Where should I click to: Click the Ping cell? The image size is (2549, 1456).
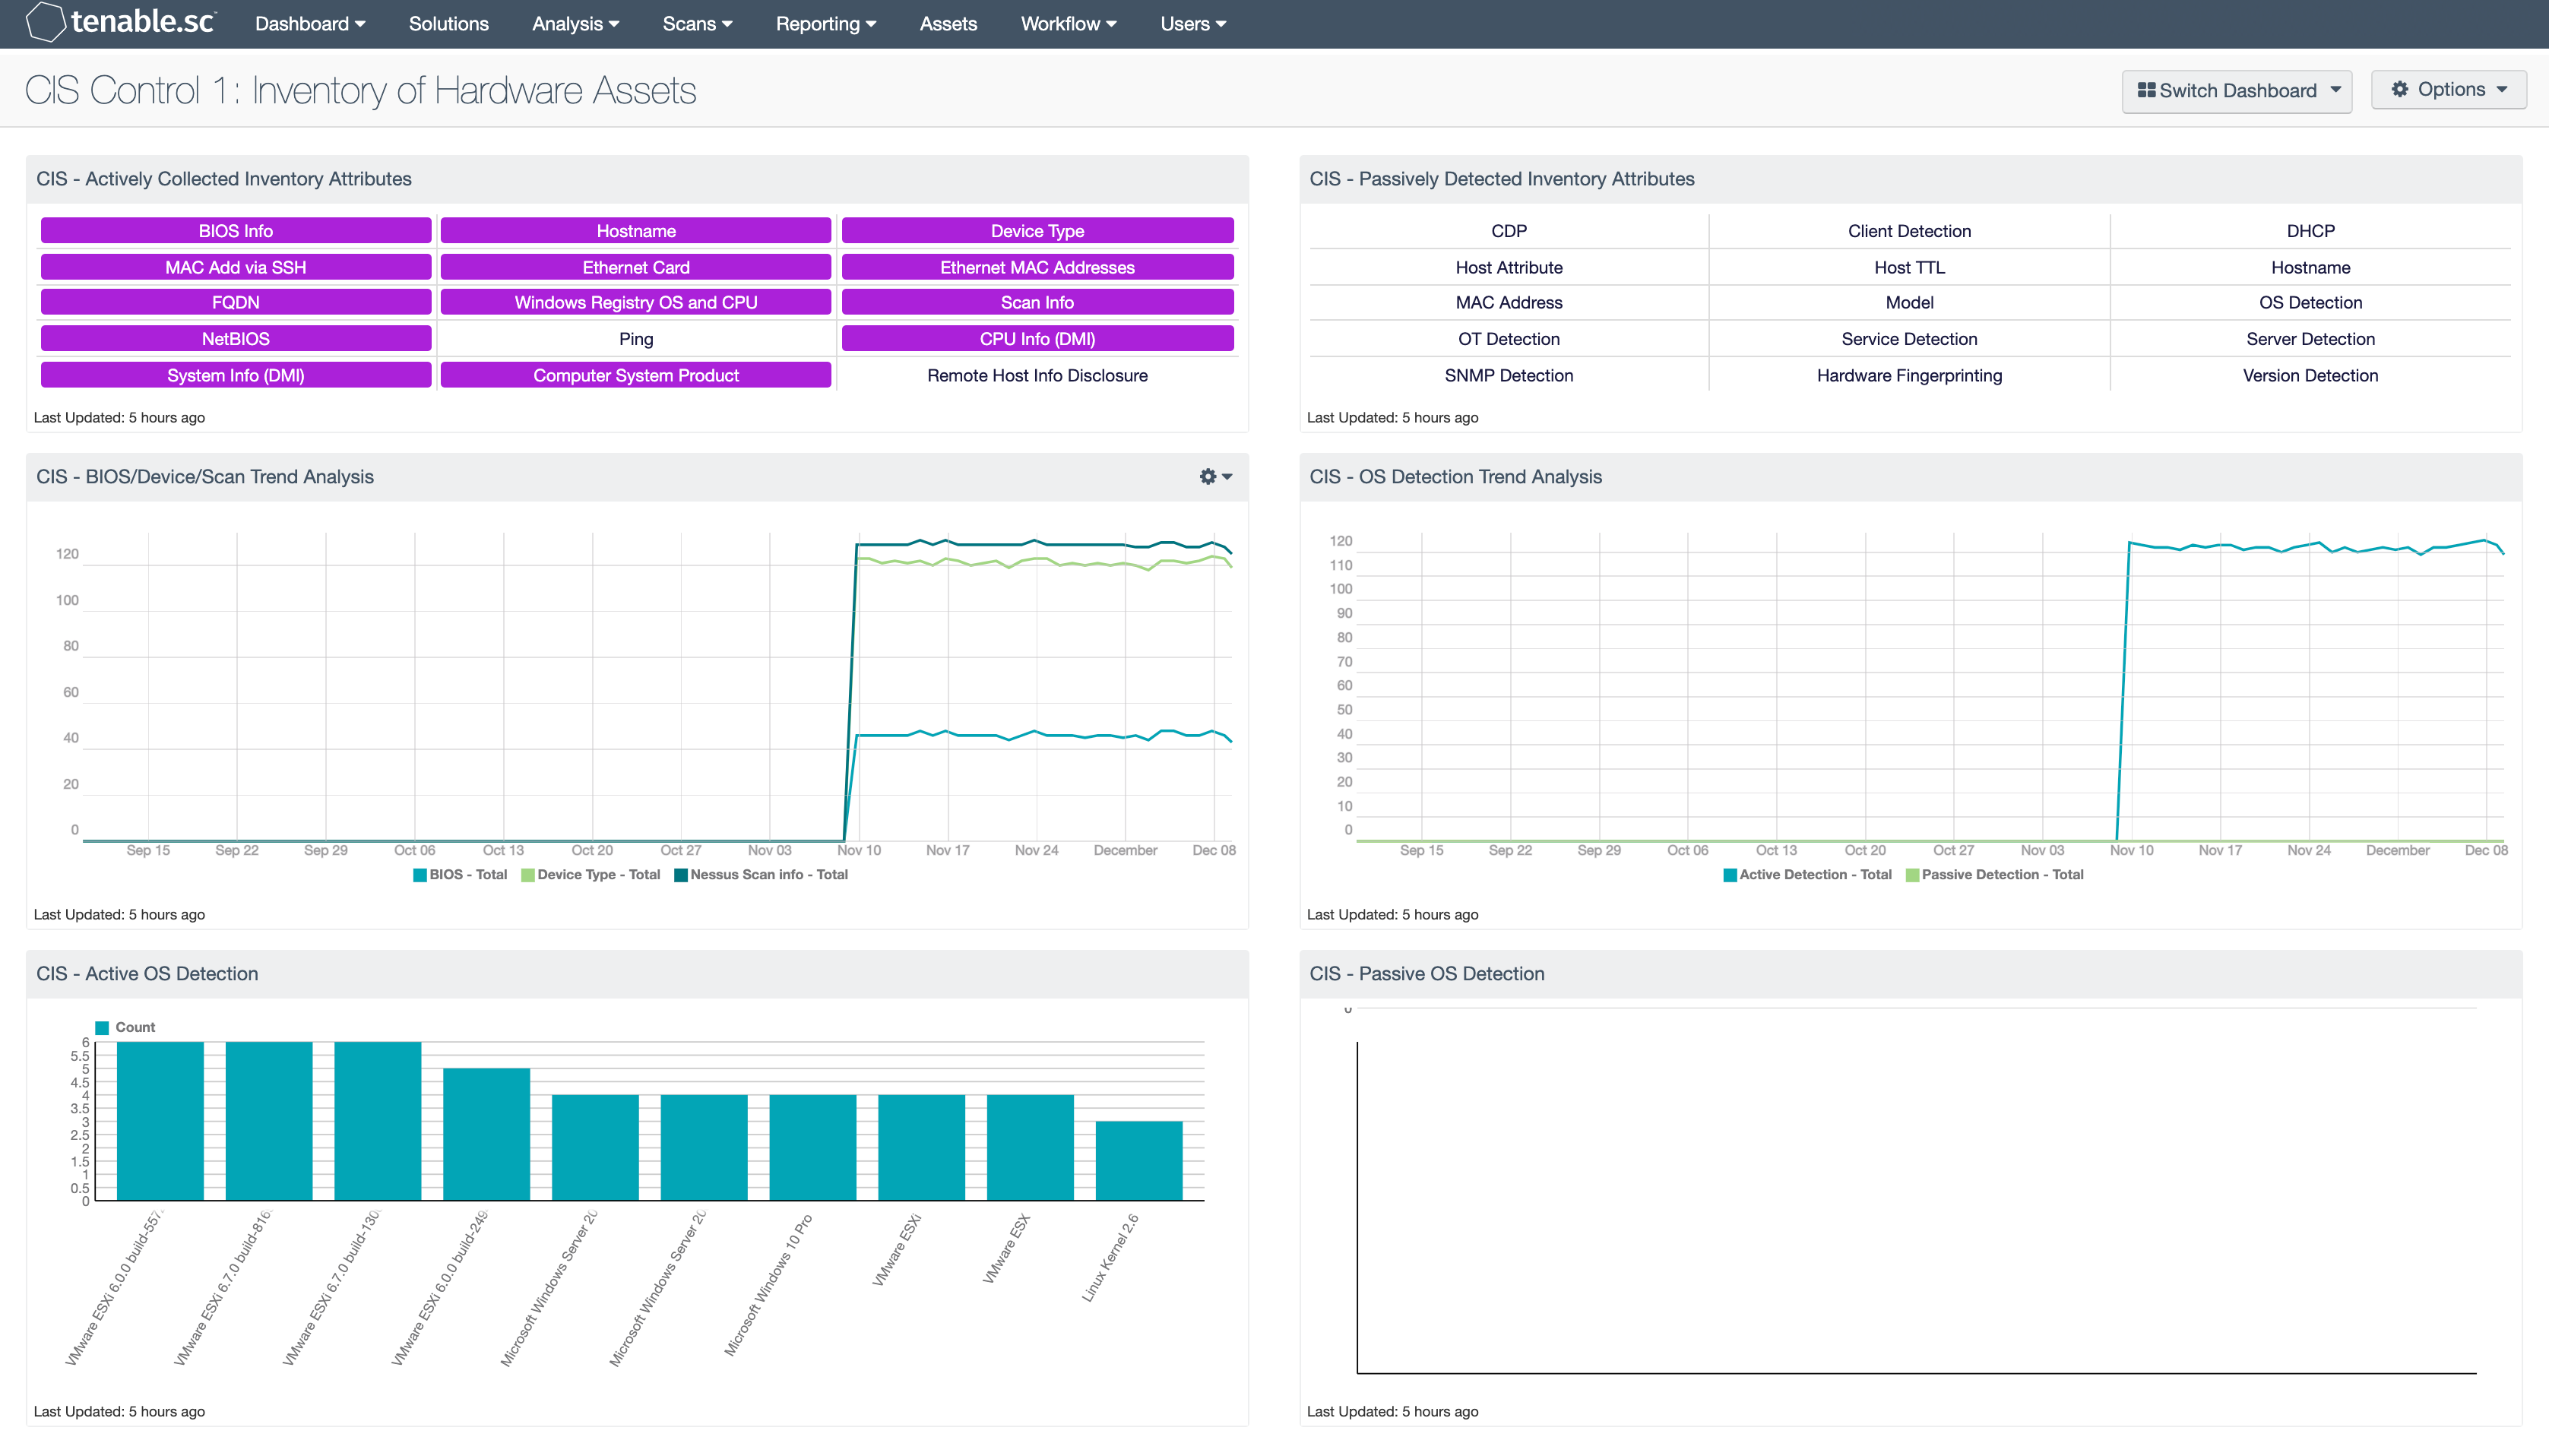pyautogui.click(x=636, y=338)
